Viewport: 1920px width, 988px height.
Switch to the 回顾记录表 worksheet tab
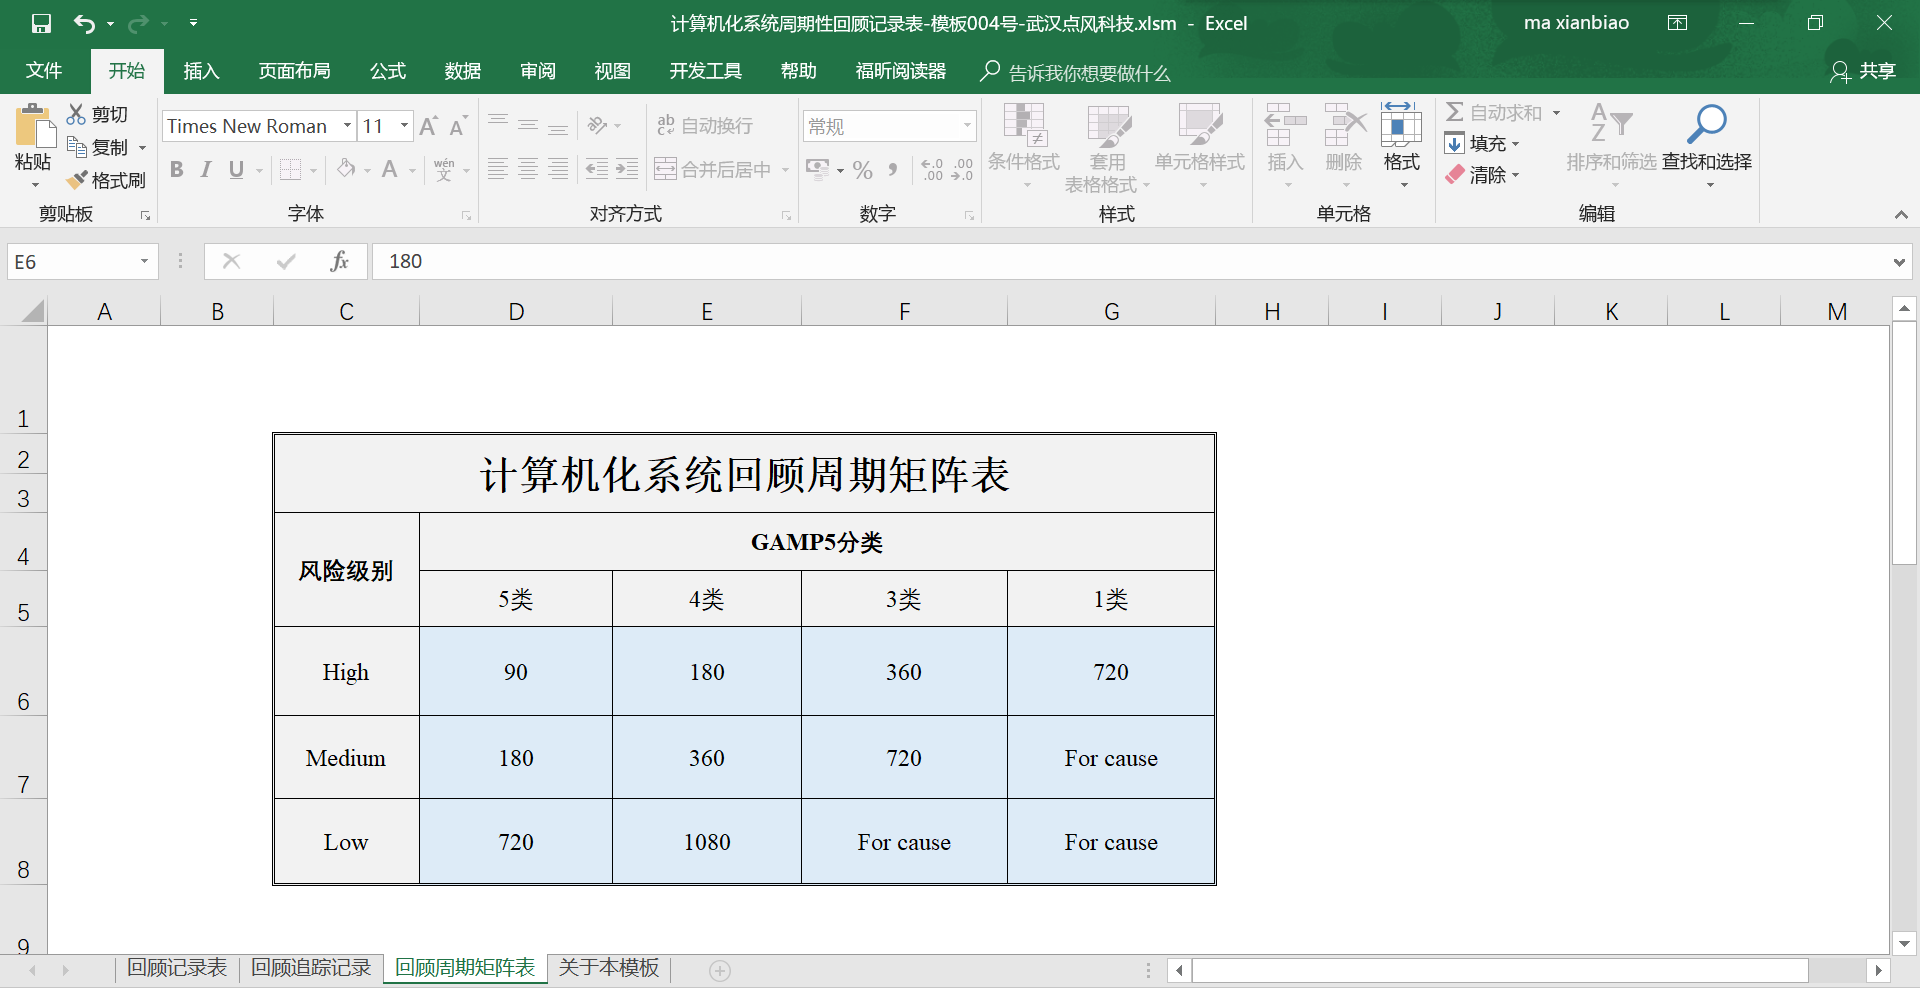[176, 967]
